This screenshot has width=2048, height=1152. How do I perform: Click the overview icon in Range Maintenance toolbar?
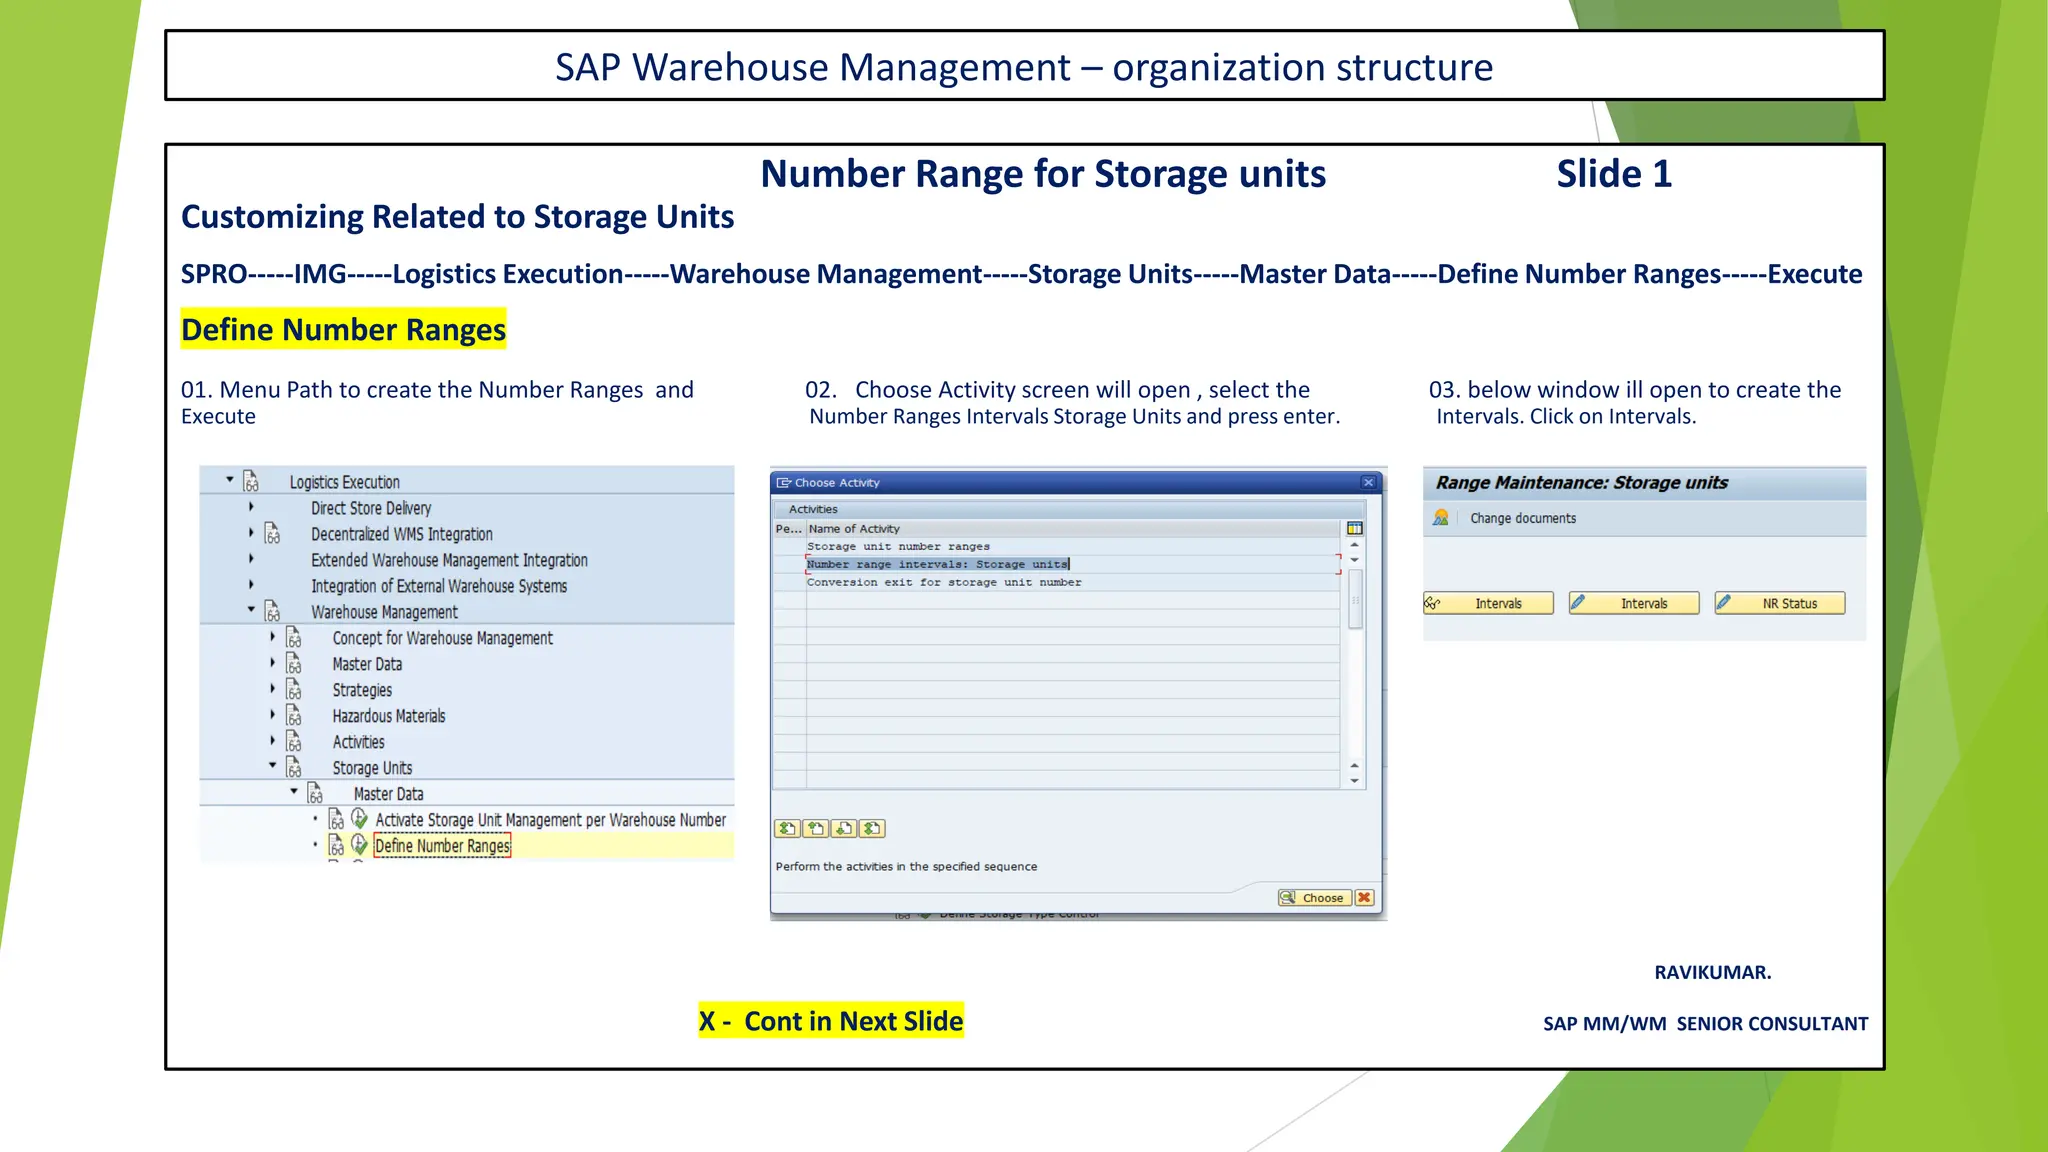tap(1441, 518)
